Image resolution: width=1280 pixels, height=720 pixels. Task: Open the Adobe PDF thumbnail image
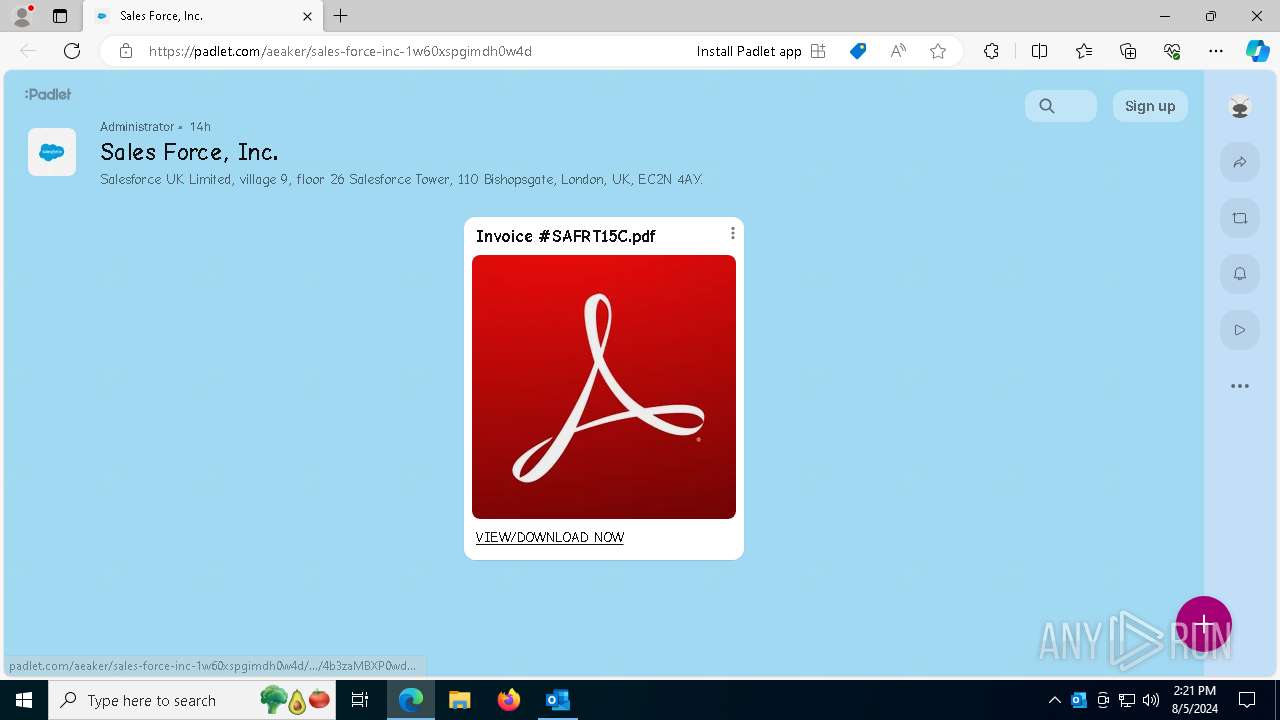coord(604,387)
